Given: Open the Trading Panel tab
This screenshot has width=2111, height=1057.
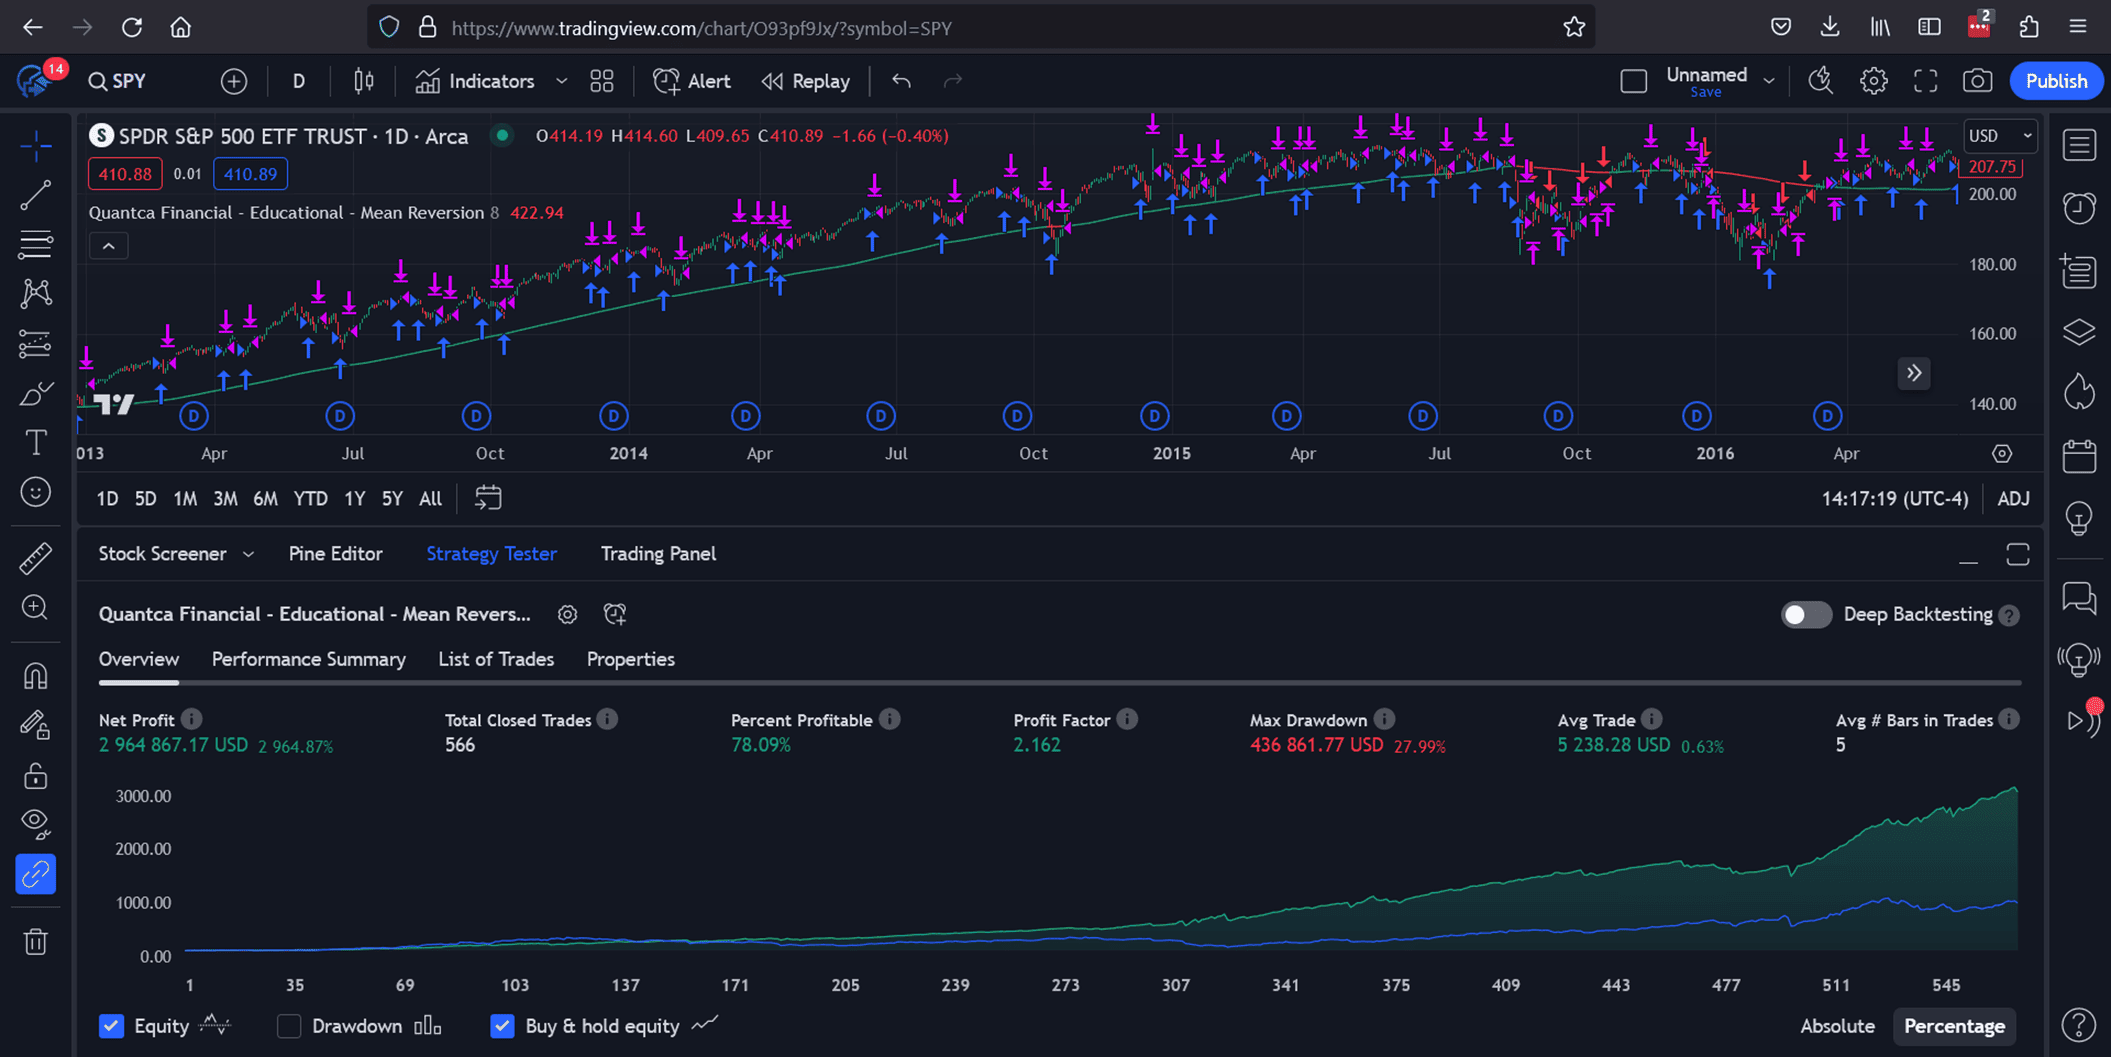Looking at the screenshot, I should pos(658,554).
